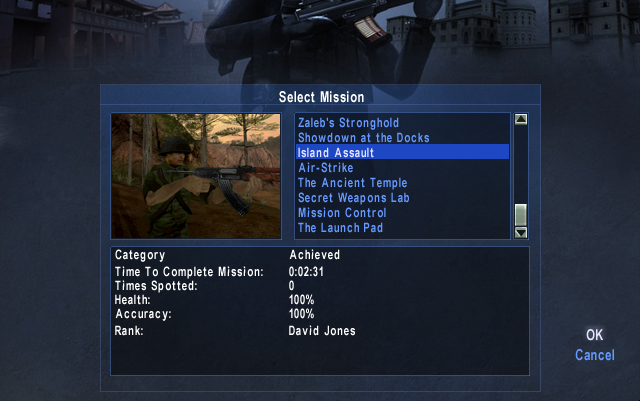This screenshot has width=640, height=401.
Task: Select the Mission Control entry
Action: pos(402,212)
